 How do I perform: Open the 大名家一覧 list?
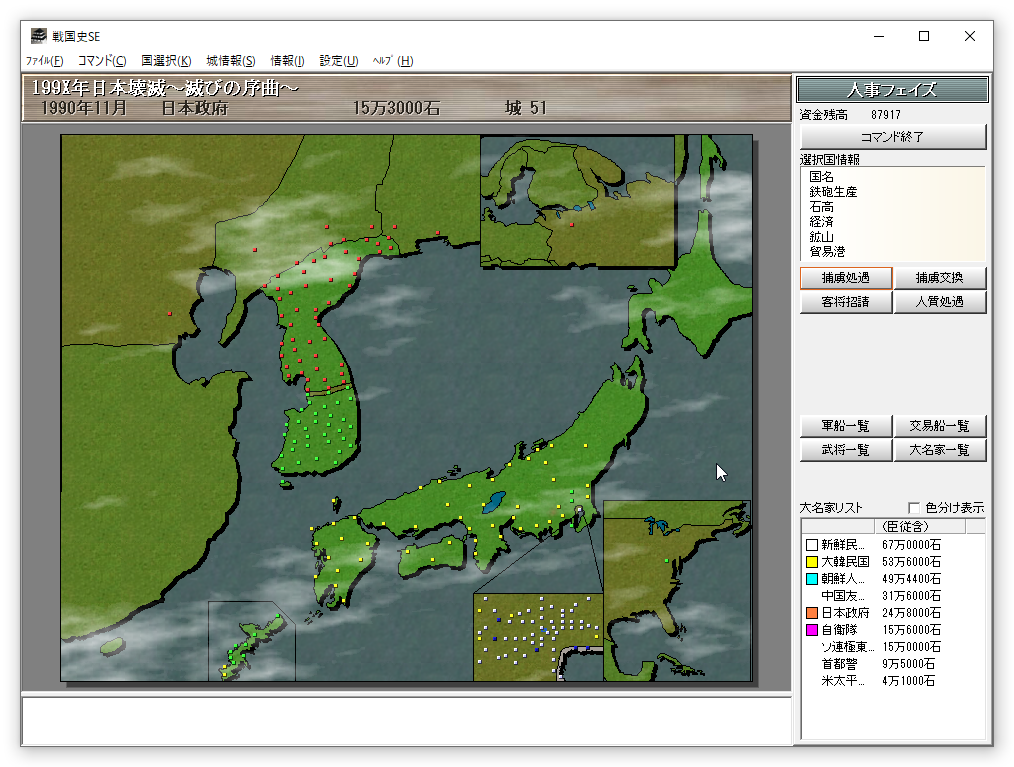coord(940,450)
